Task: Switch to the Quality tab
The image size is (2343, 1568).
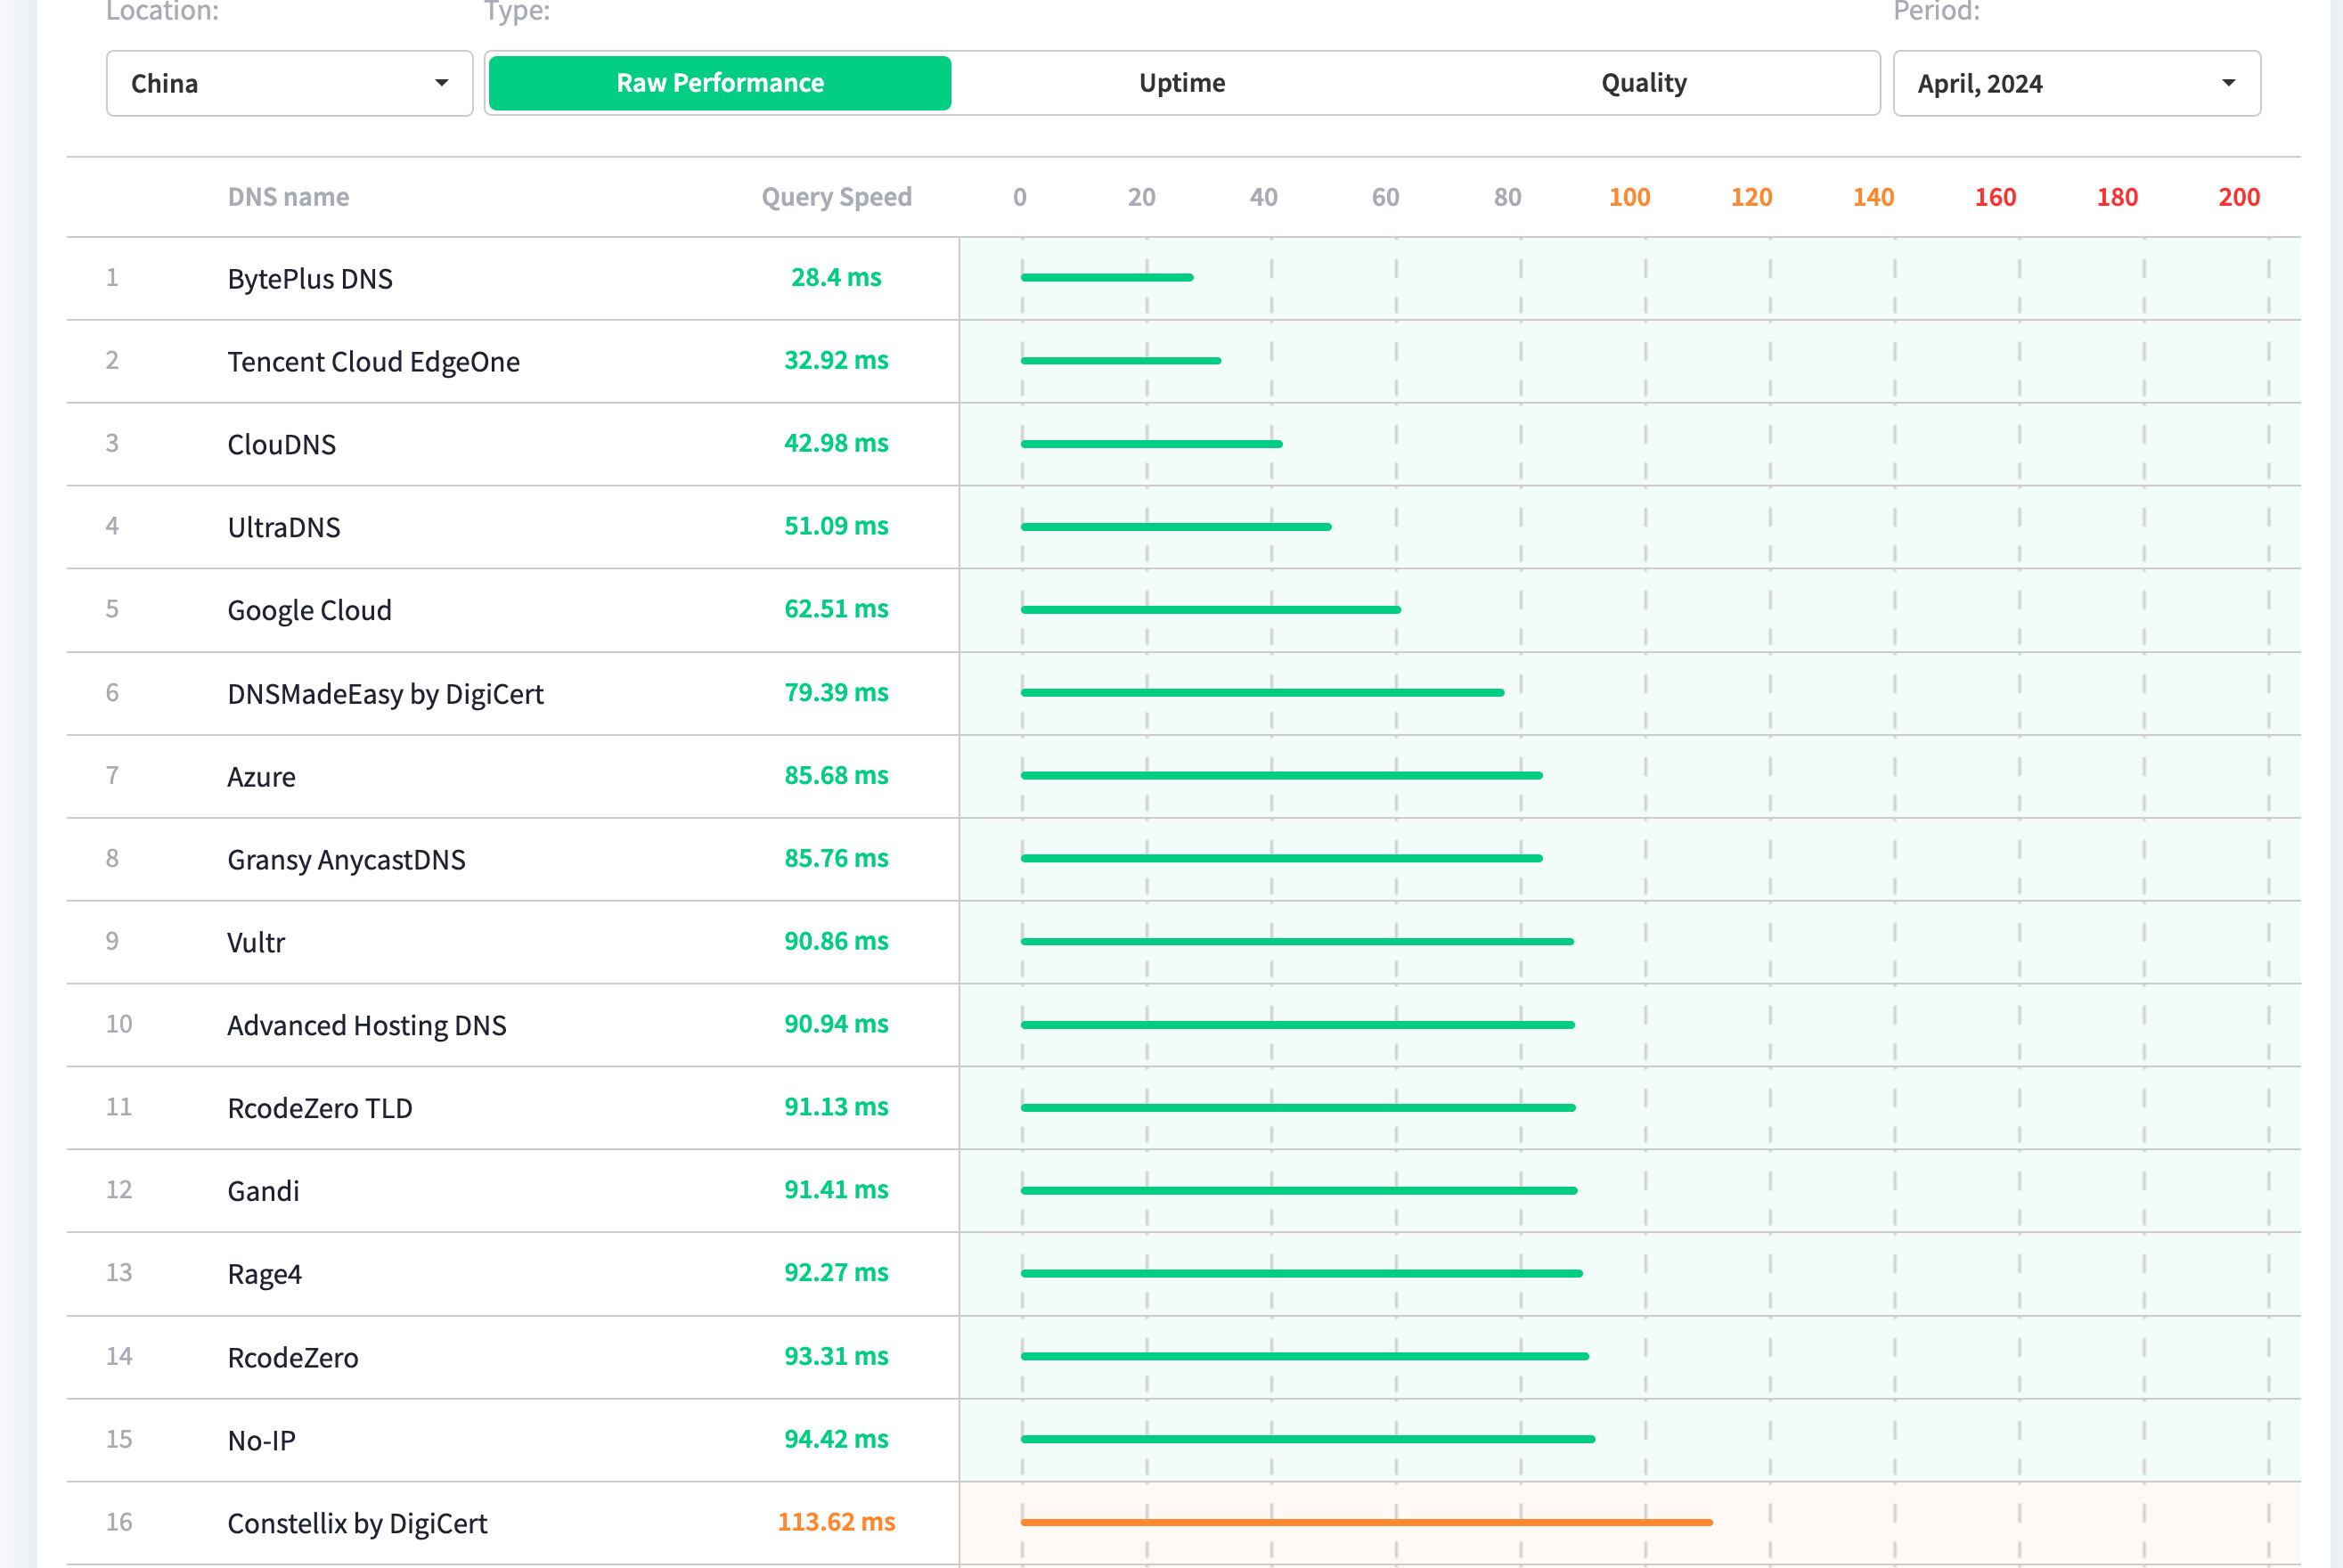Action: (x=1643, y=83)
